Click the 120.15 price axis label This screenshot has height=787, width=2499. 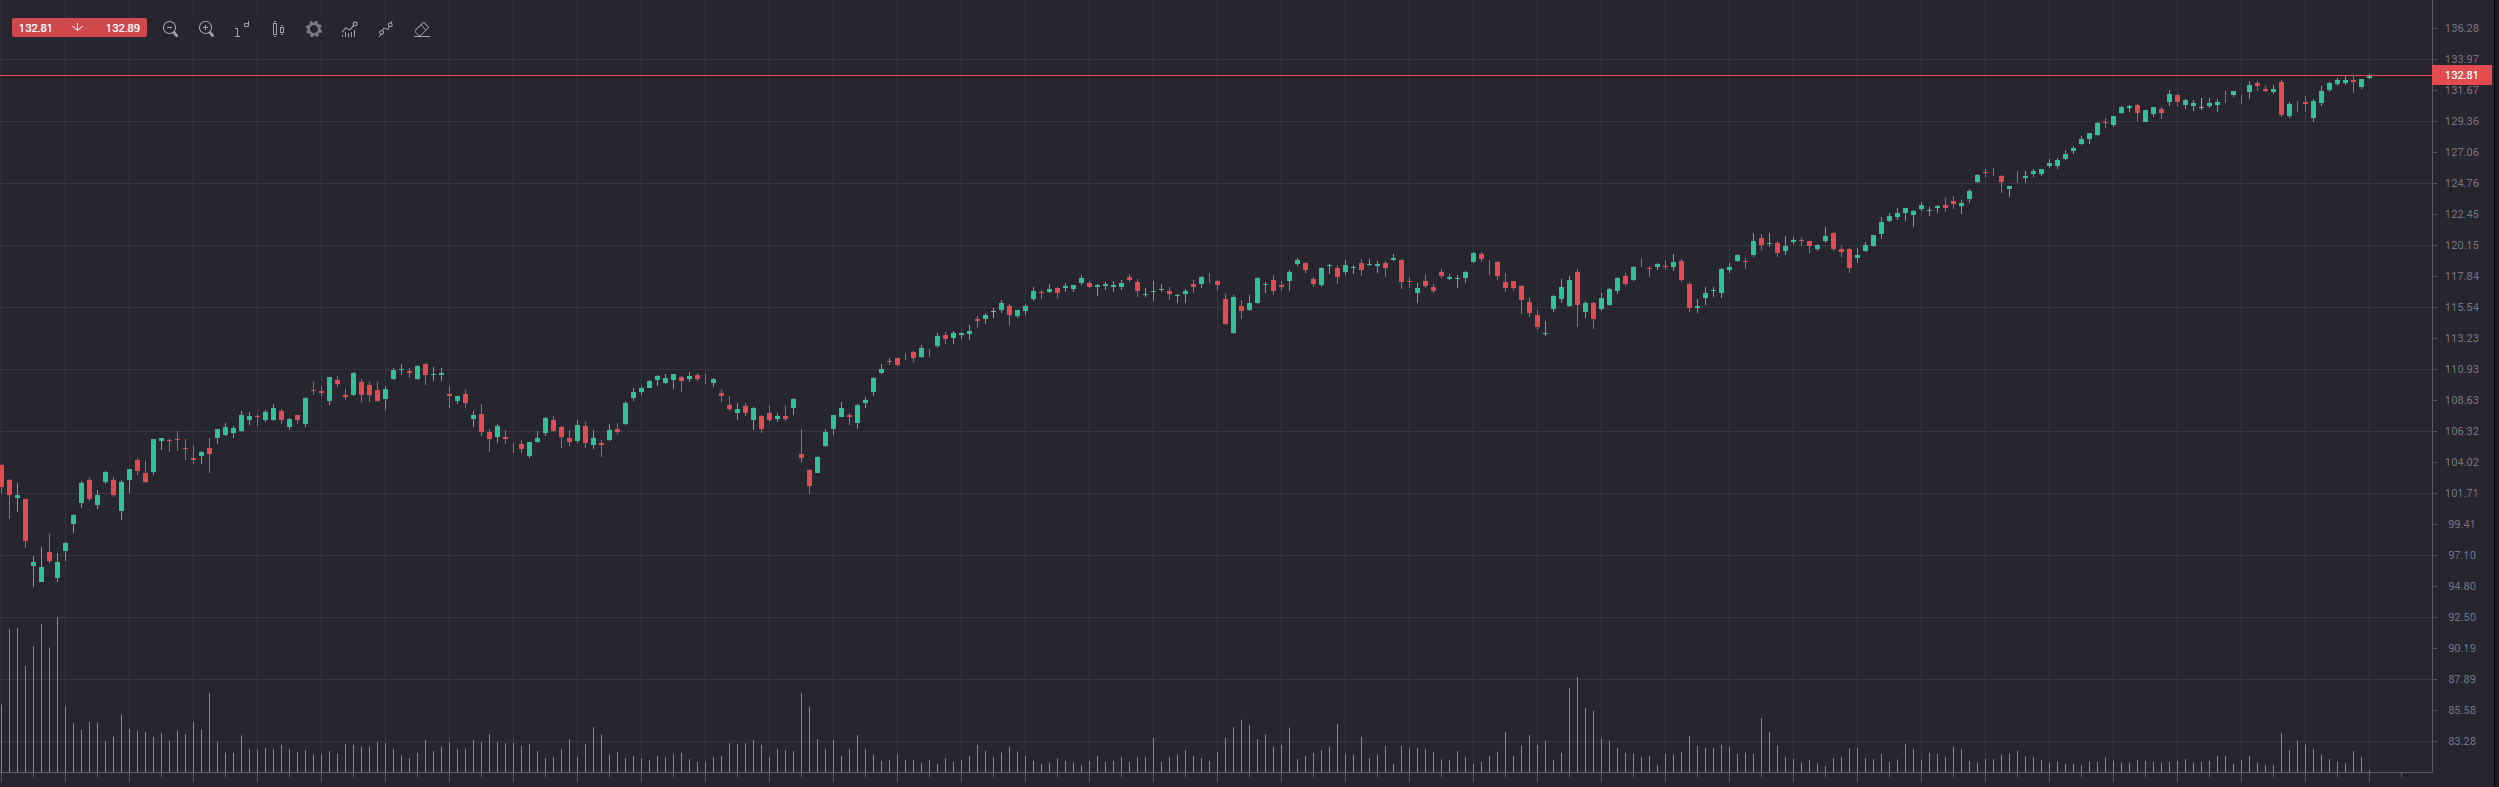pyautogui.click(x=2461, y=245)
